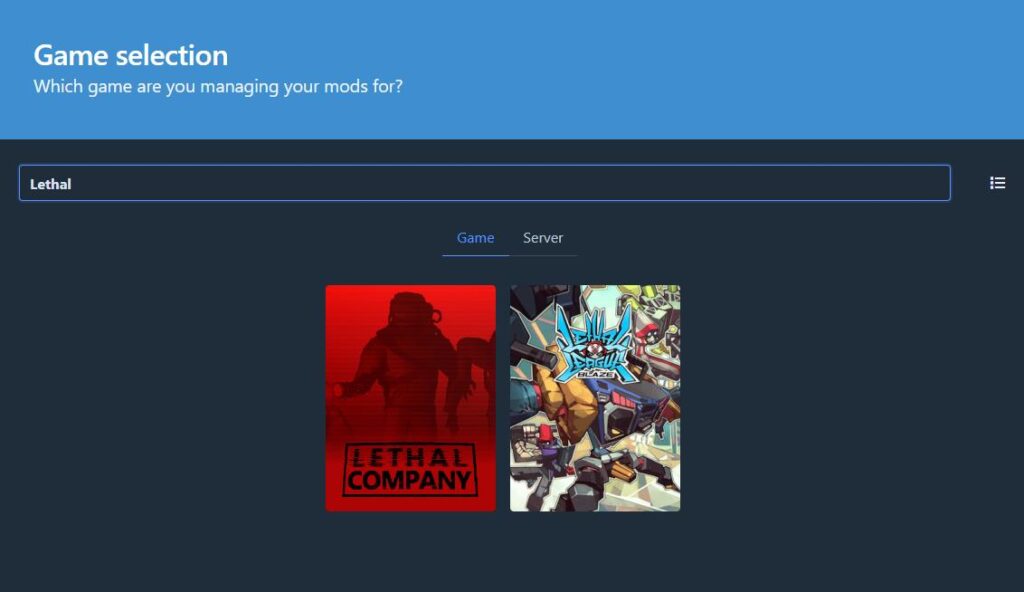Click the word "Lethal" in the search box

(x=51, y=184)
